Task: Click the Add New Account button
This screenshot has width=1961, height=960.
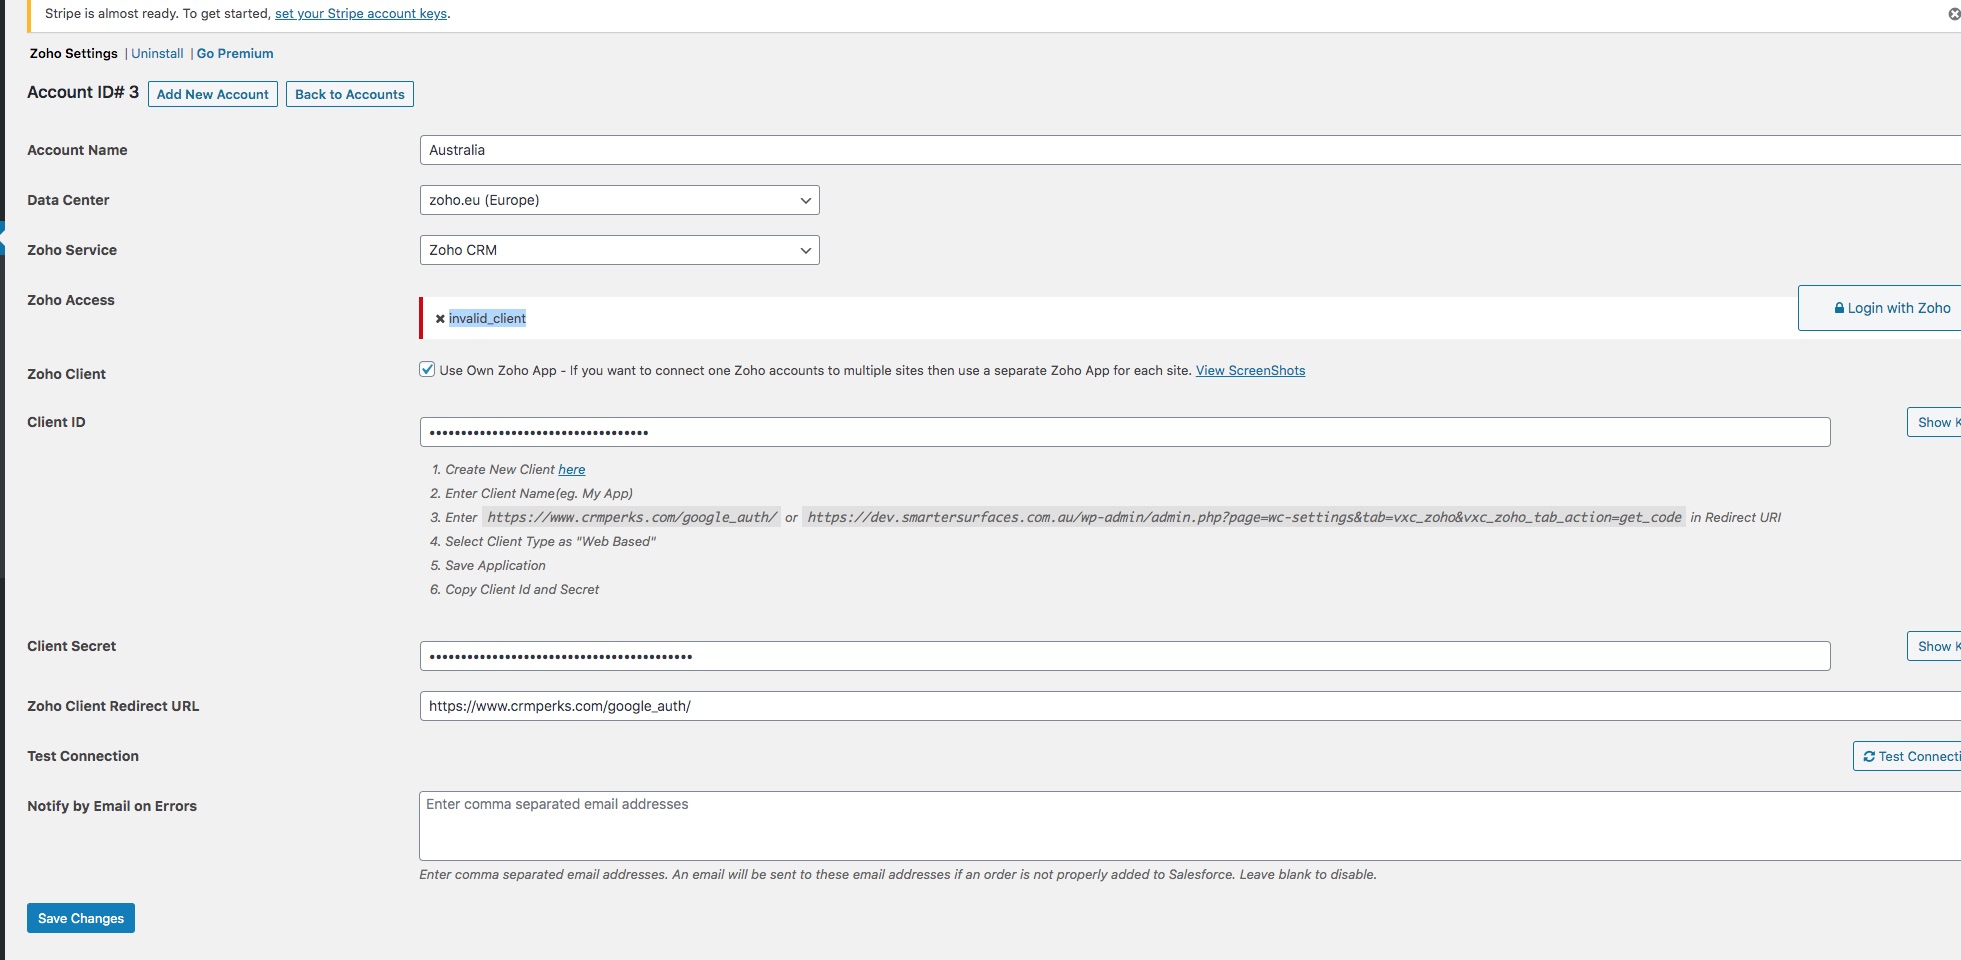Action: click(x=213, y=94)
